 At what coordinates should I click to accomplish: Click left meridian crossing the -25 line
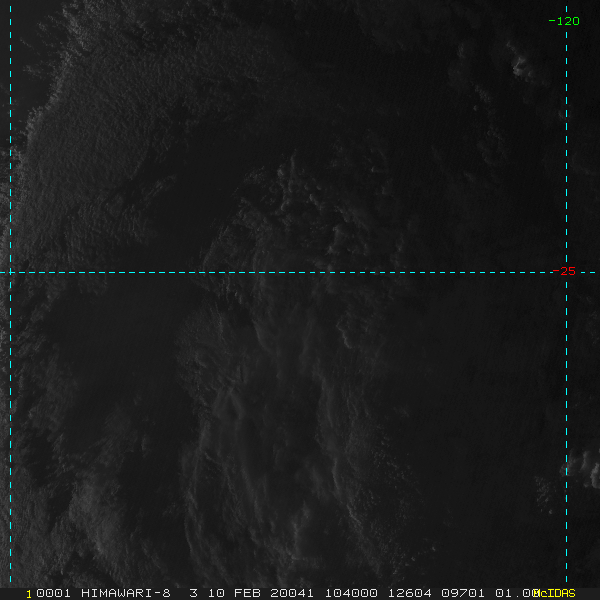click(10, 272)
